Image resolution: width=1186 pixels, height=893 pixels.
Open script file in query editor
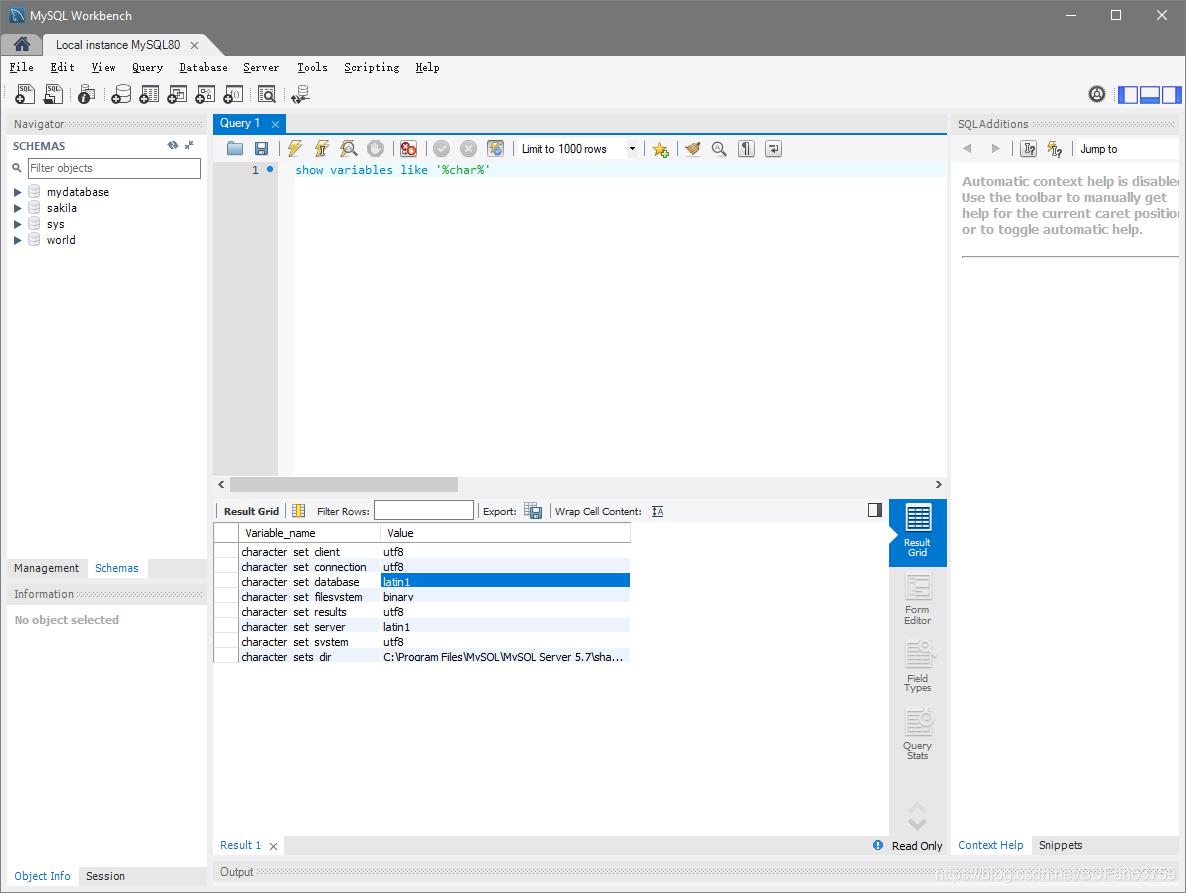tap(235, 149)
